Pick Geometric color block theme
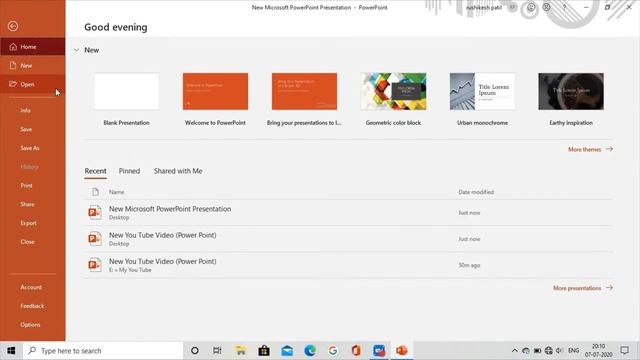This screenshot has height=360, width=640. (x=393, y=99)
